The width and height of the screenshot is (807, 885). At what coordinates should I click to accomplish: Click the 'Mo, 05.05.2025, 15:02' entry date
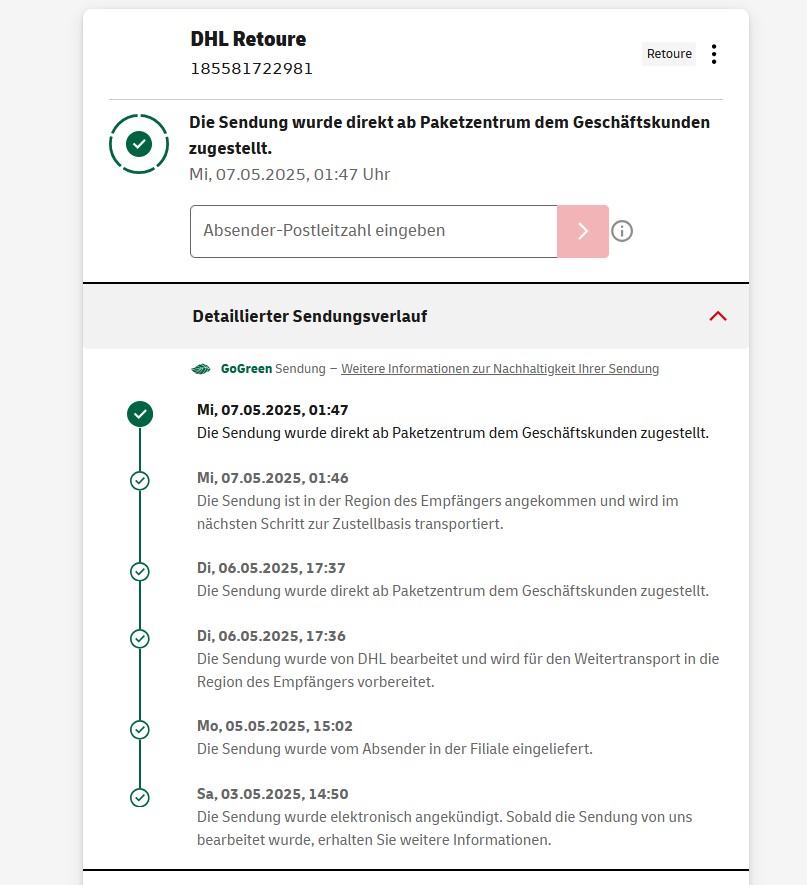(x=275, y=726)
